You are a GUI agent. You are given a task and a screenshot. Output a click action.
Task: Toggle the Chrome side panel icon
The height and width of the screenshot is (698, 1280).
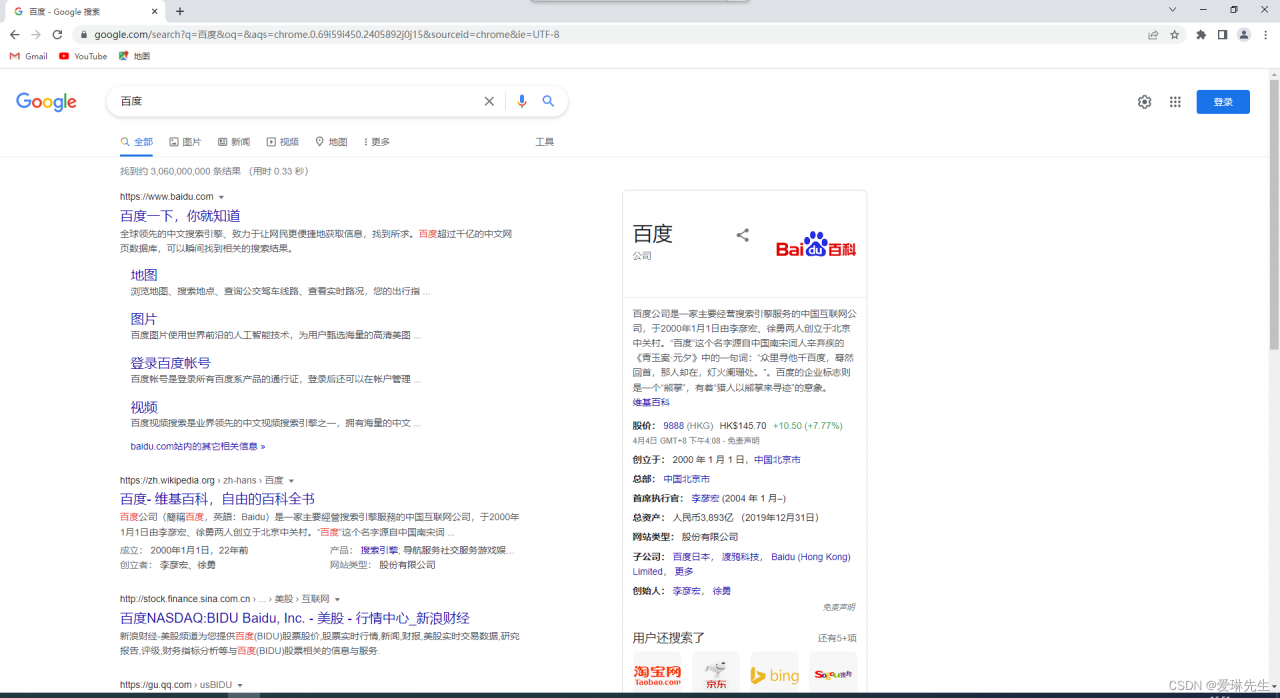click(x=1222, y=34)
